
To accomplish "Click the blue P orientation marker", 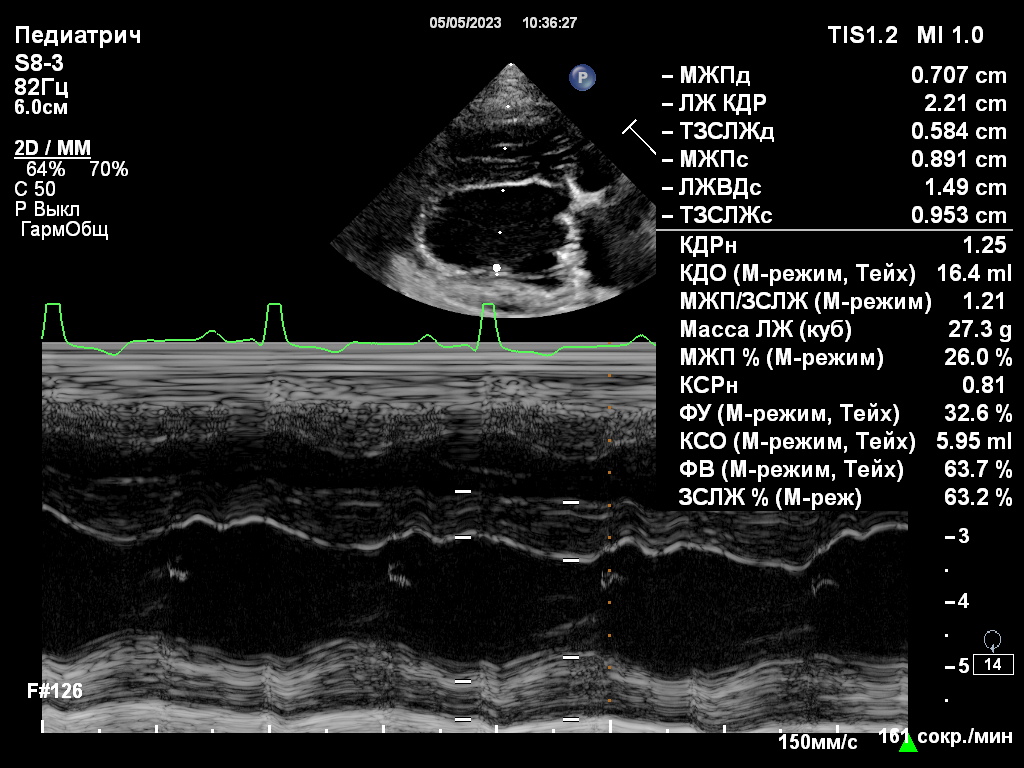I will [582, 77].
